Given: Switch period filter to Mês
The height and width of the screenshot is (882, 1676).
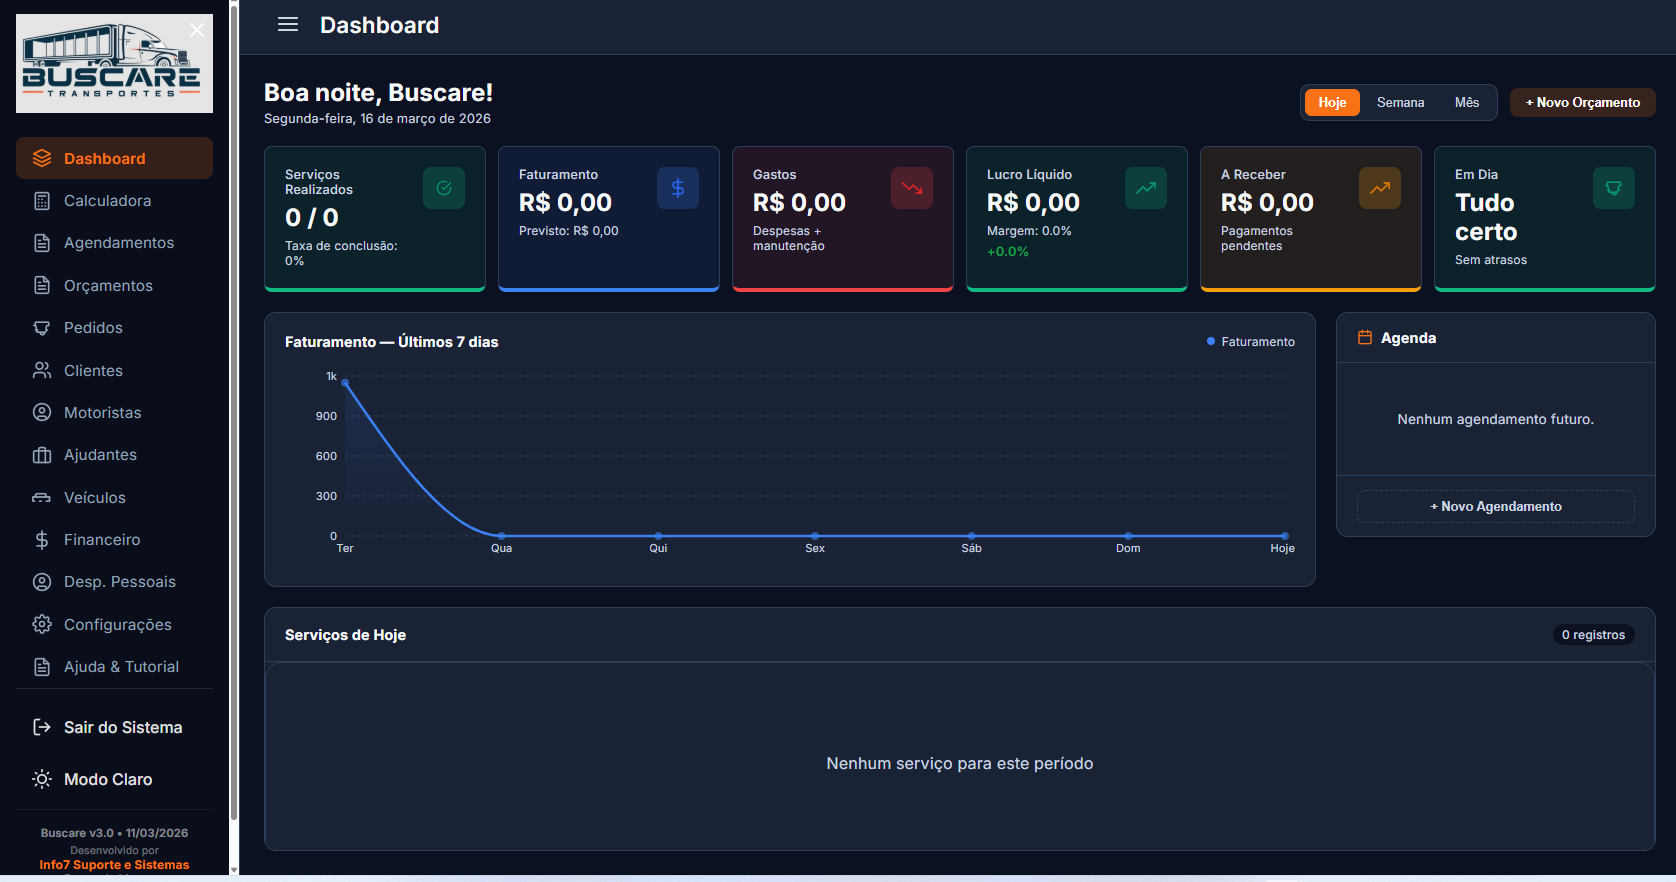Looking at the screenshot, I should 1466,103.
